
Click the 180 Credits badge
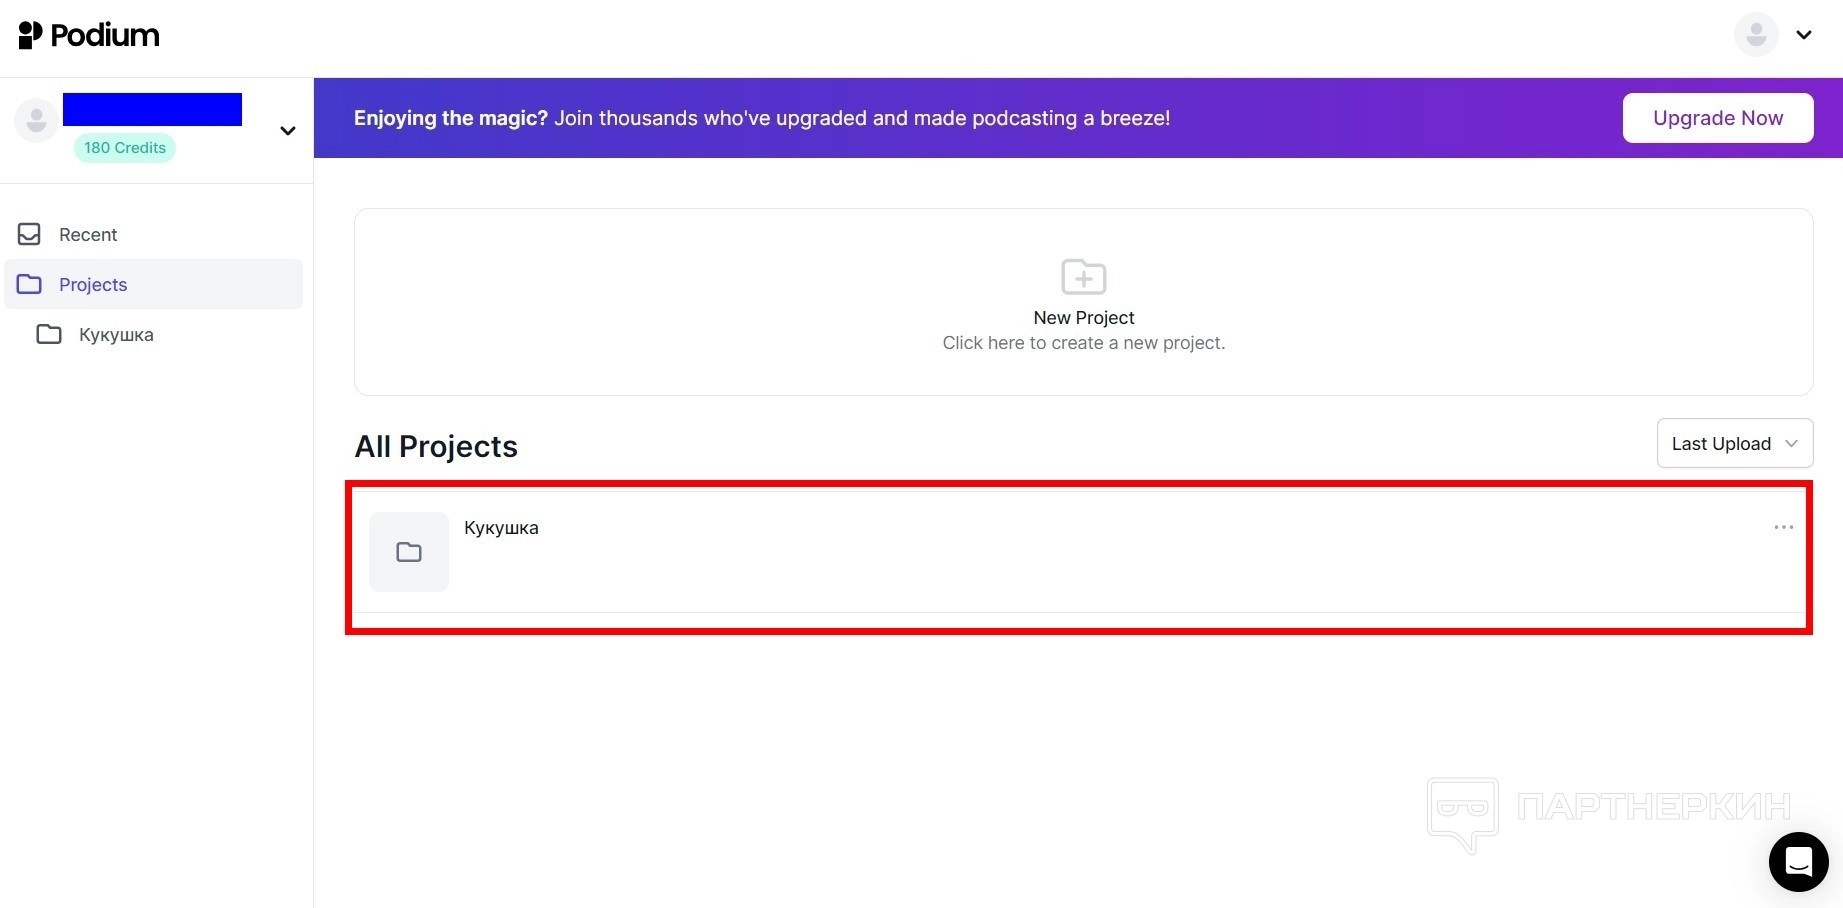click(x=125, y=148)
